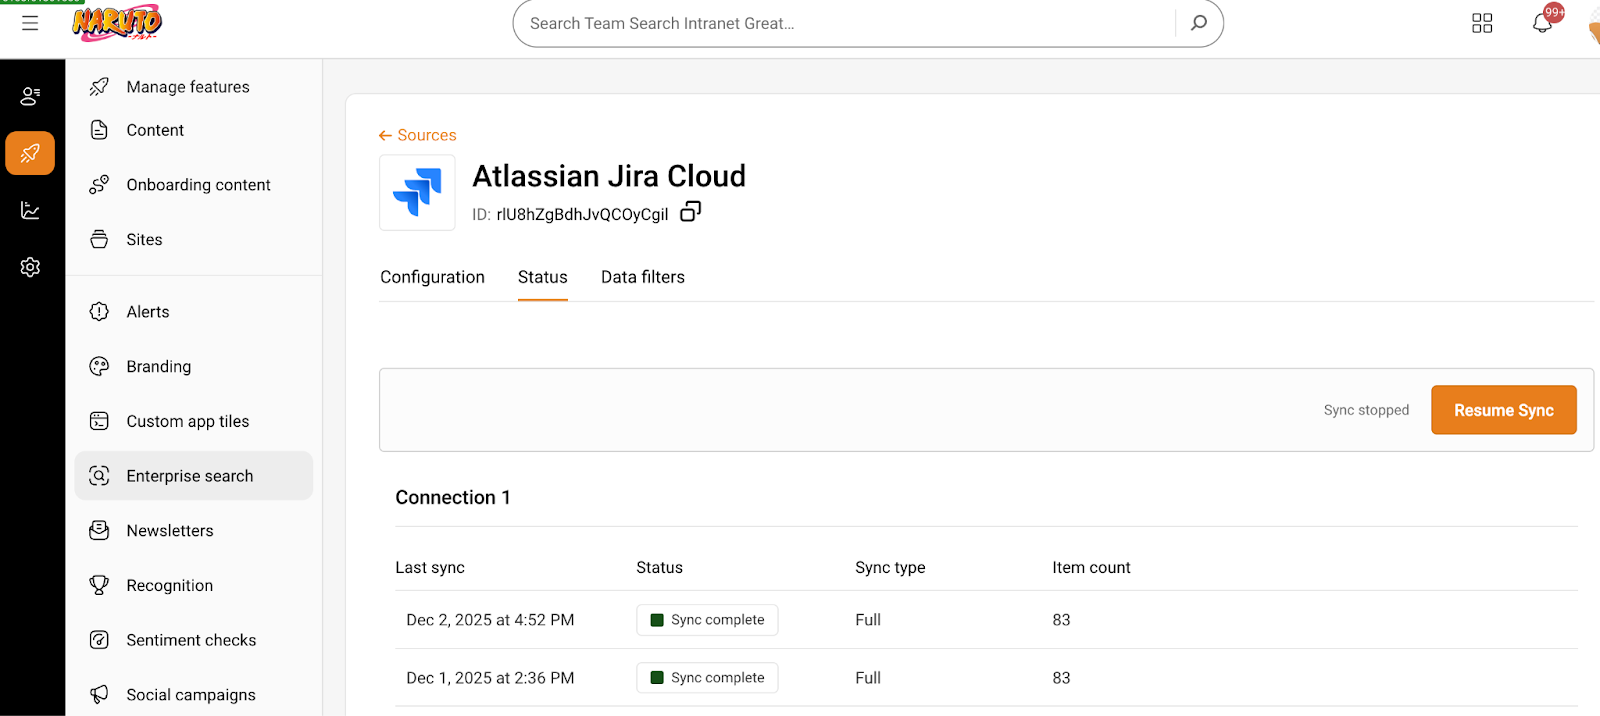The image size is (1600, 716).
Task: Open the hamburger menu icon
Action: tap(30, 23)
